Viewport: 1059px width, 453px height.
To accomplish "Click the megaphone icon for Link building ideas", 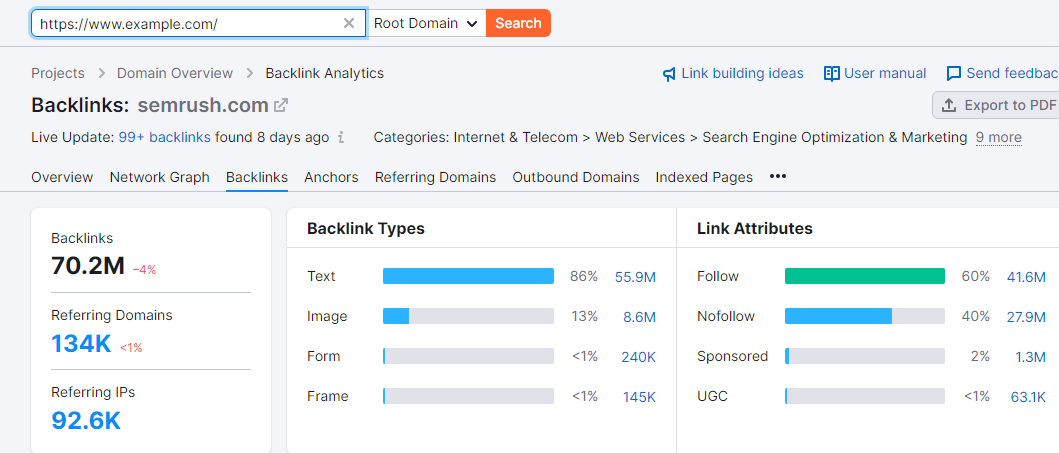I will 669,74.
